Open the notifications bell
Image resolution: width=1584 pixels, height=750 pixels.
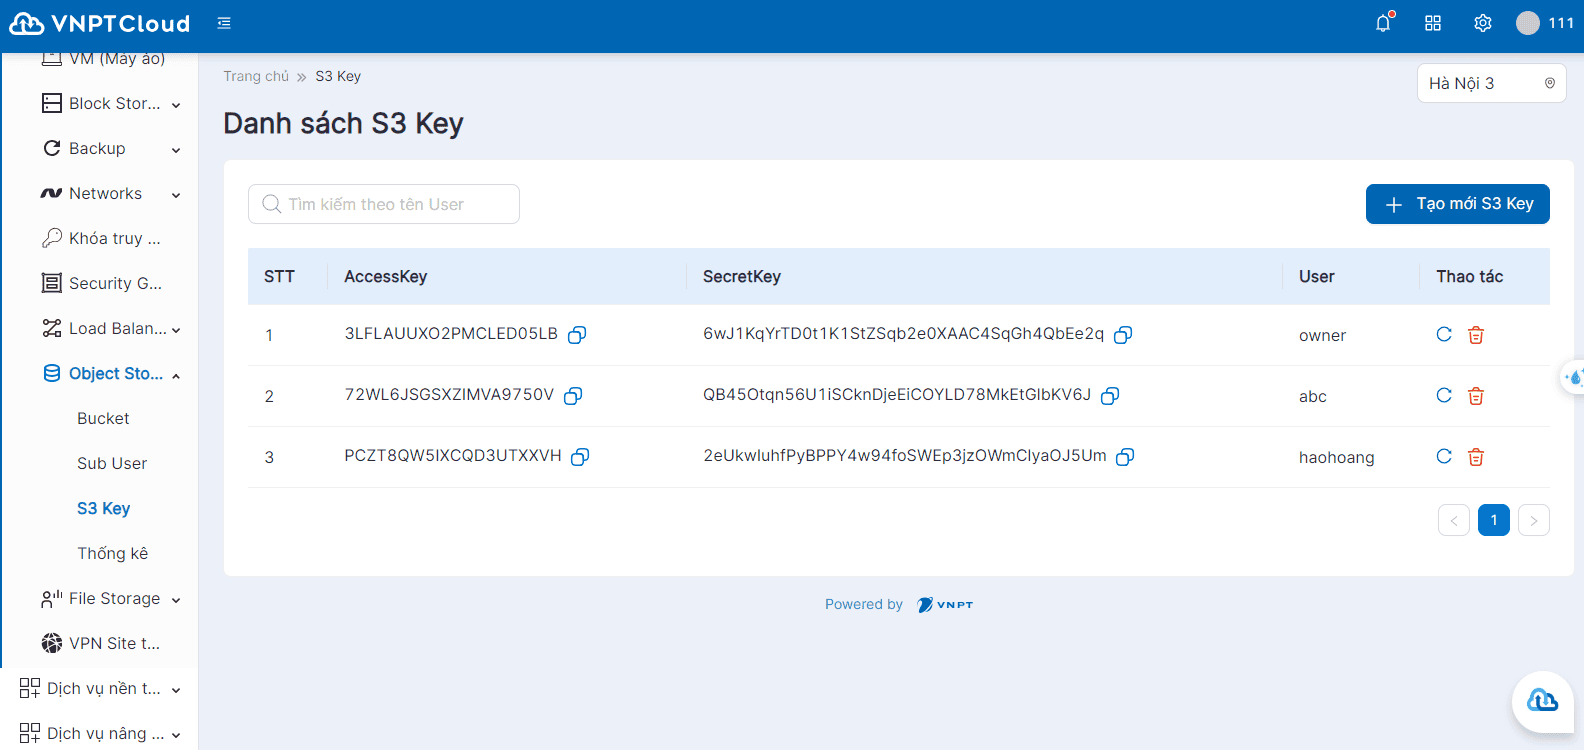point(1383,22)
